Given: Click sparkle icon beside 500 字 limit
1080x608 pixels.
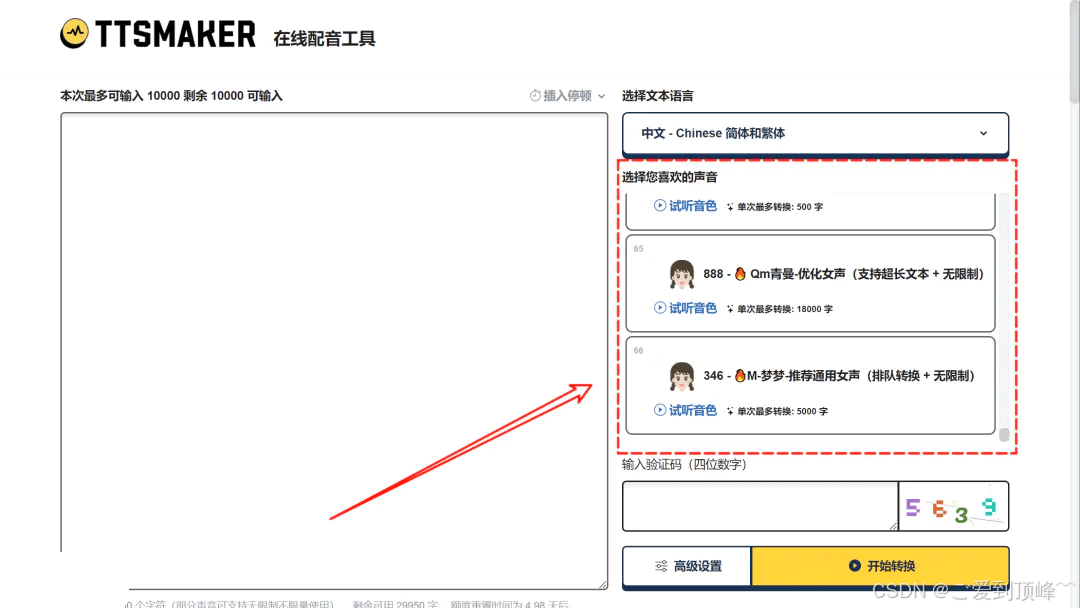Looking at the screenshot, I should [x=730, y=207].
